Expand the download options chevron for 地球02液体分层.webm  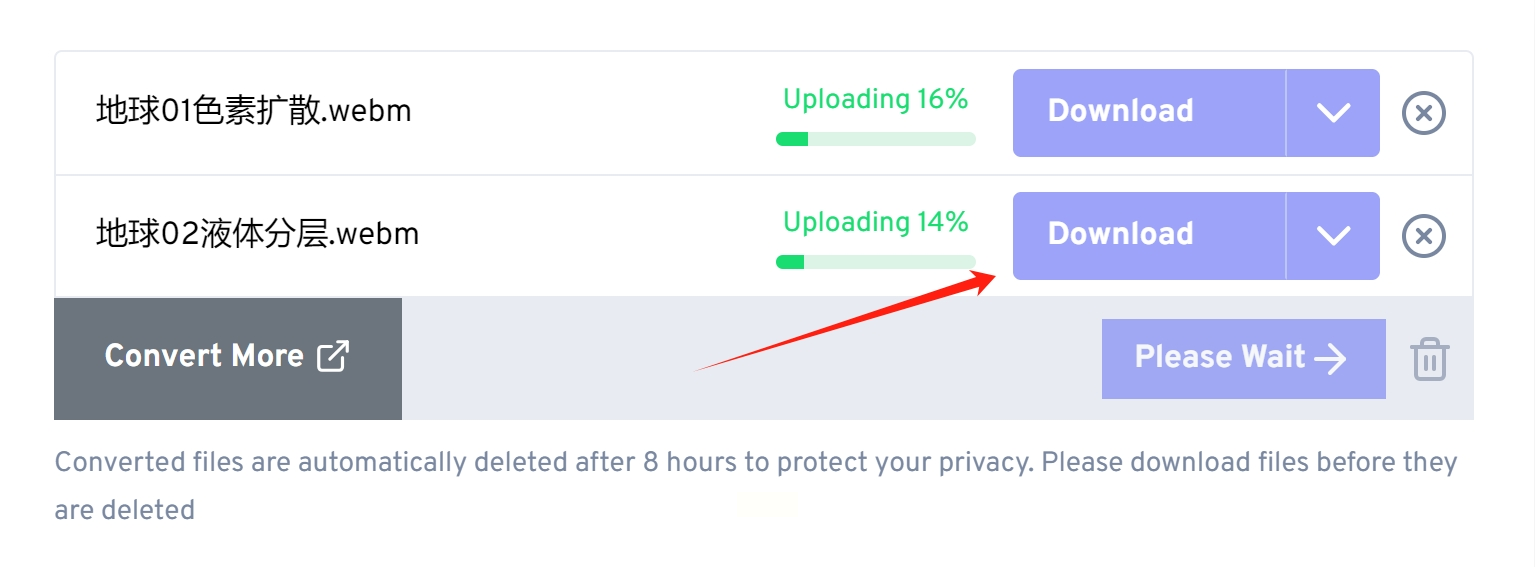(x=1333, y=236)
